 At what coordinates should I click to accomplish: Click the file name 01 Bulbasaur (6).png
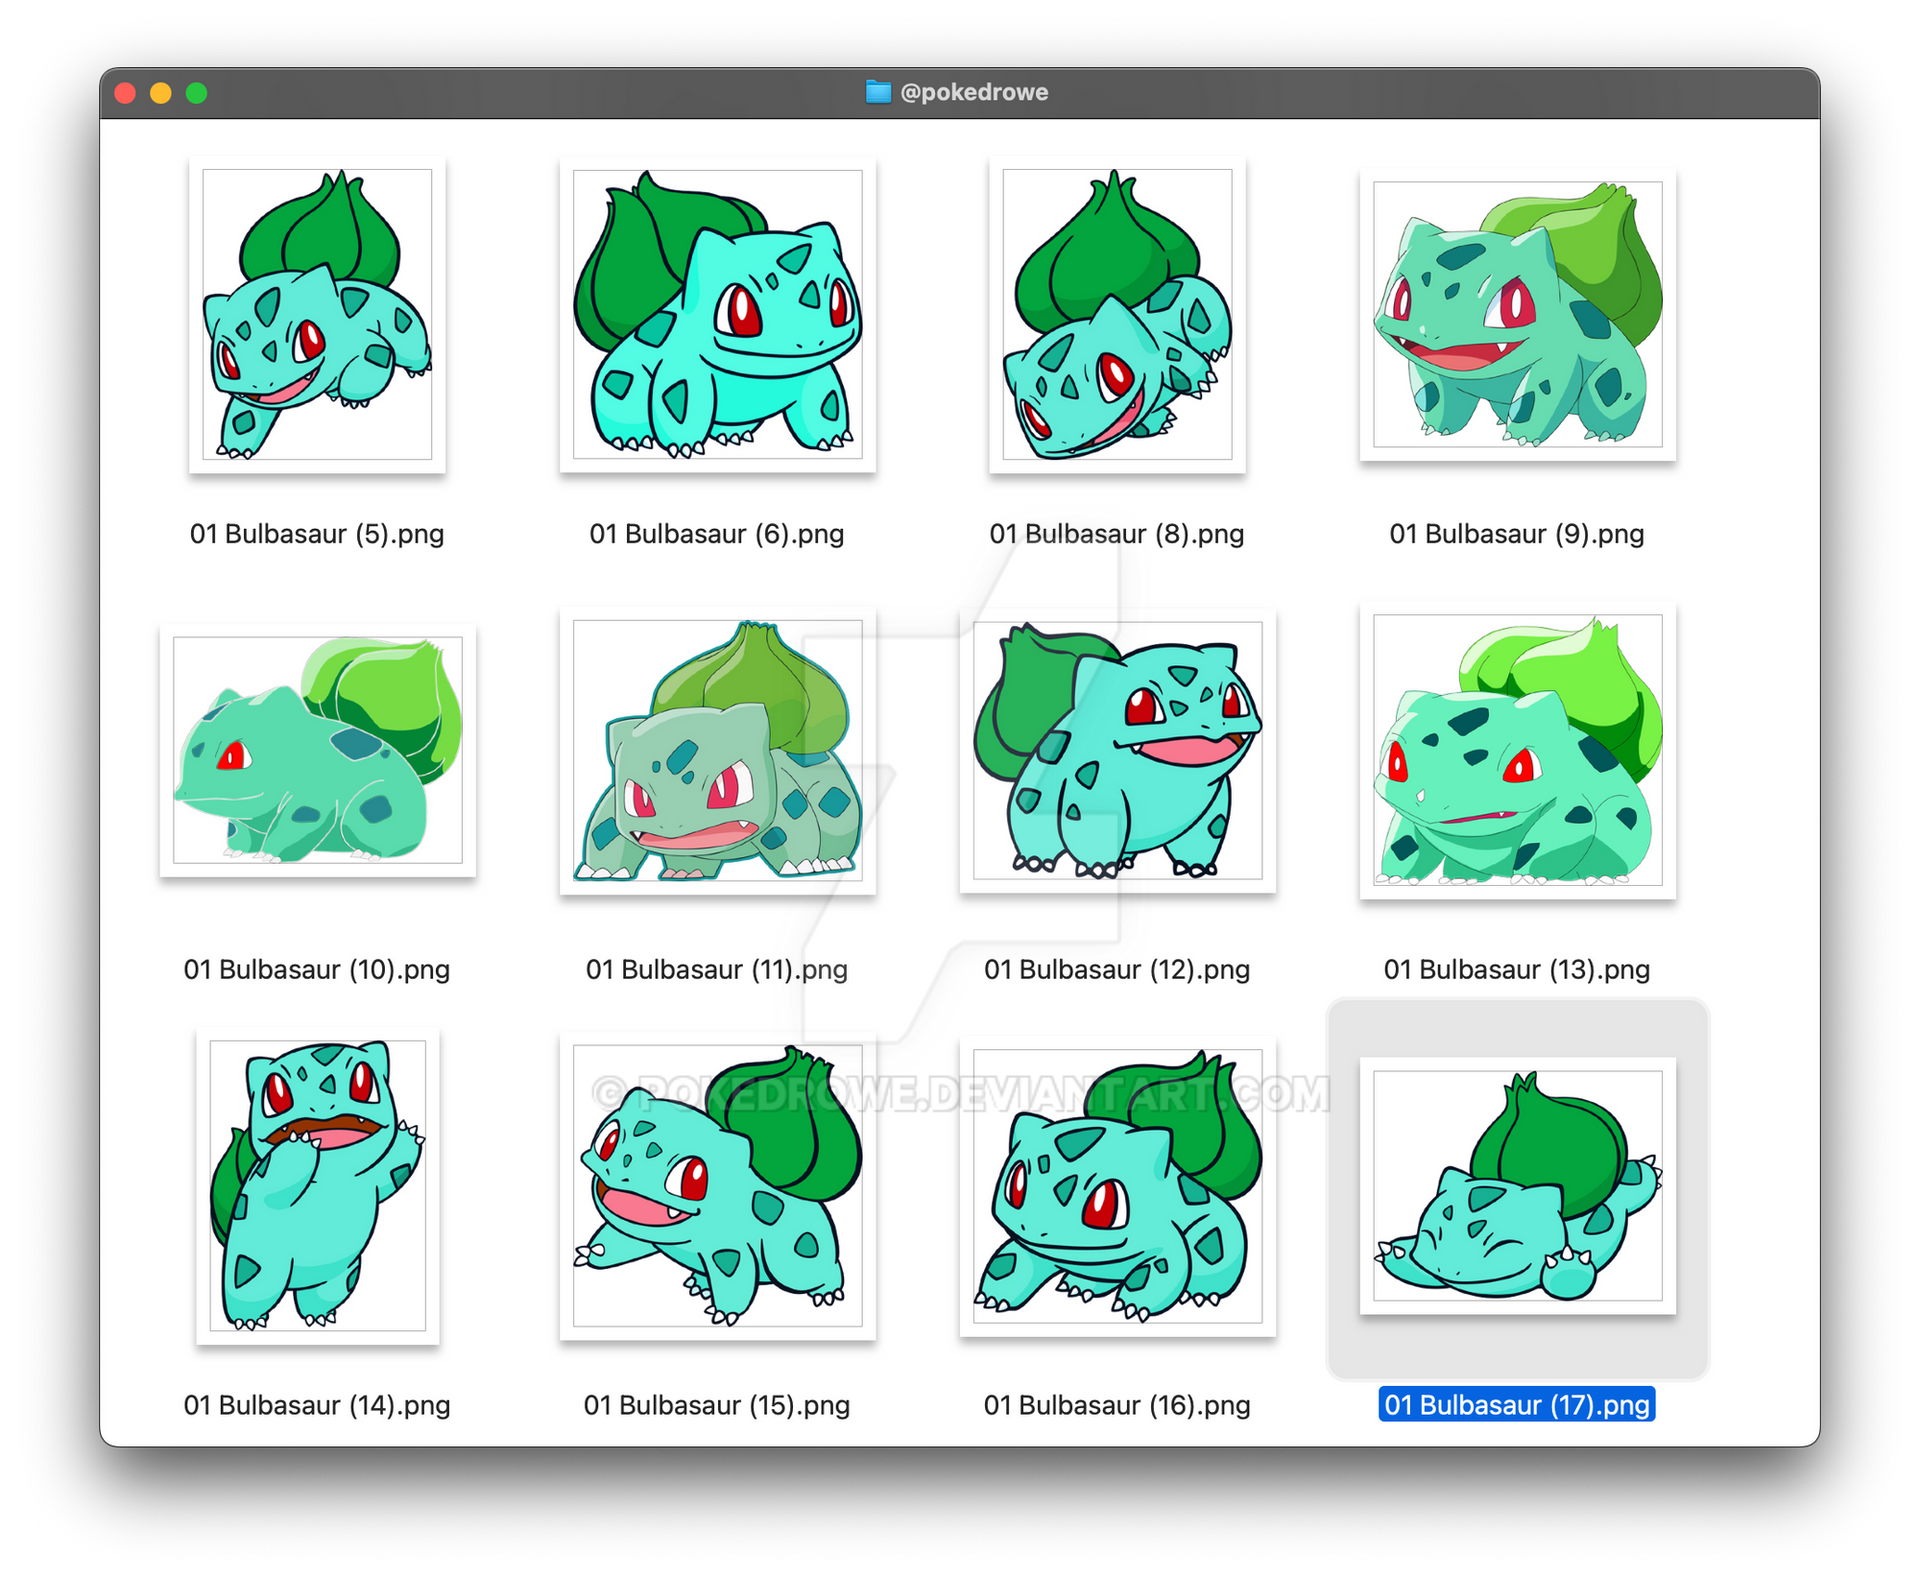point(717,534)
